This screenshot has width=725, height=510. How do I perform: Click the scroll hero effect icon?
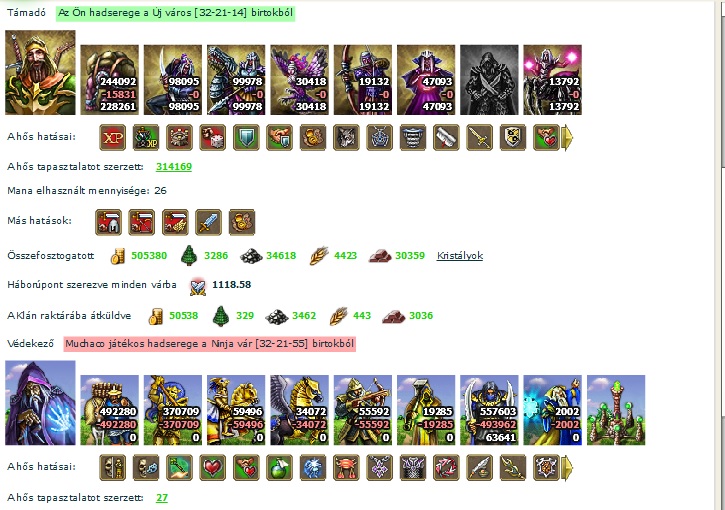click(x=446, y=137)
